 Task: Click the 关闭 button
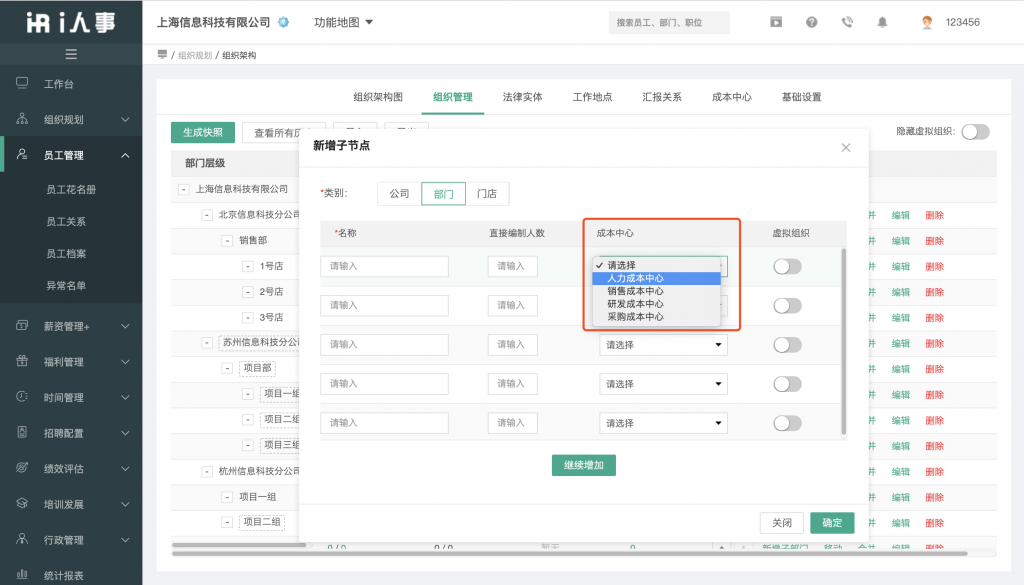(x=782, y=522)
